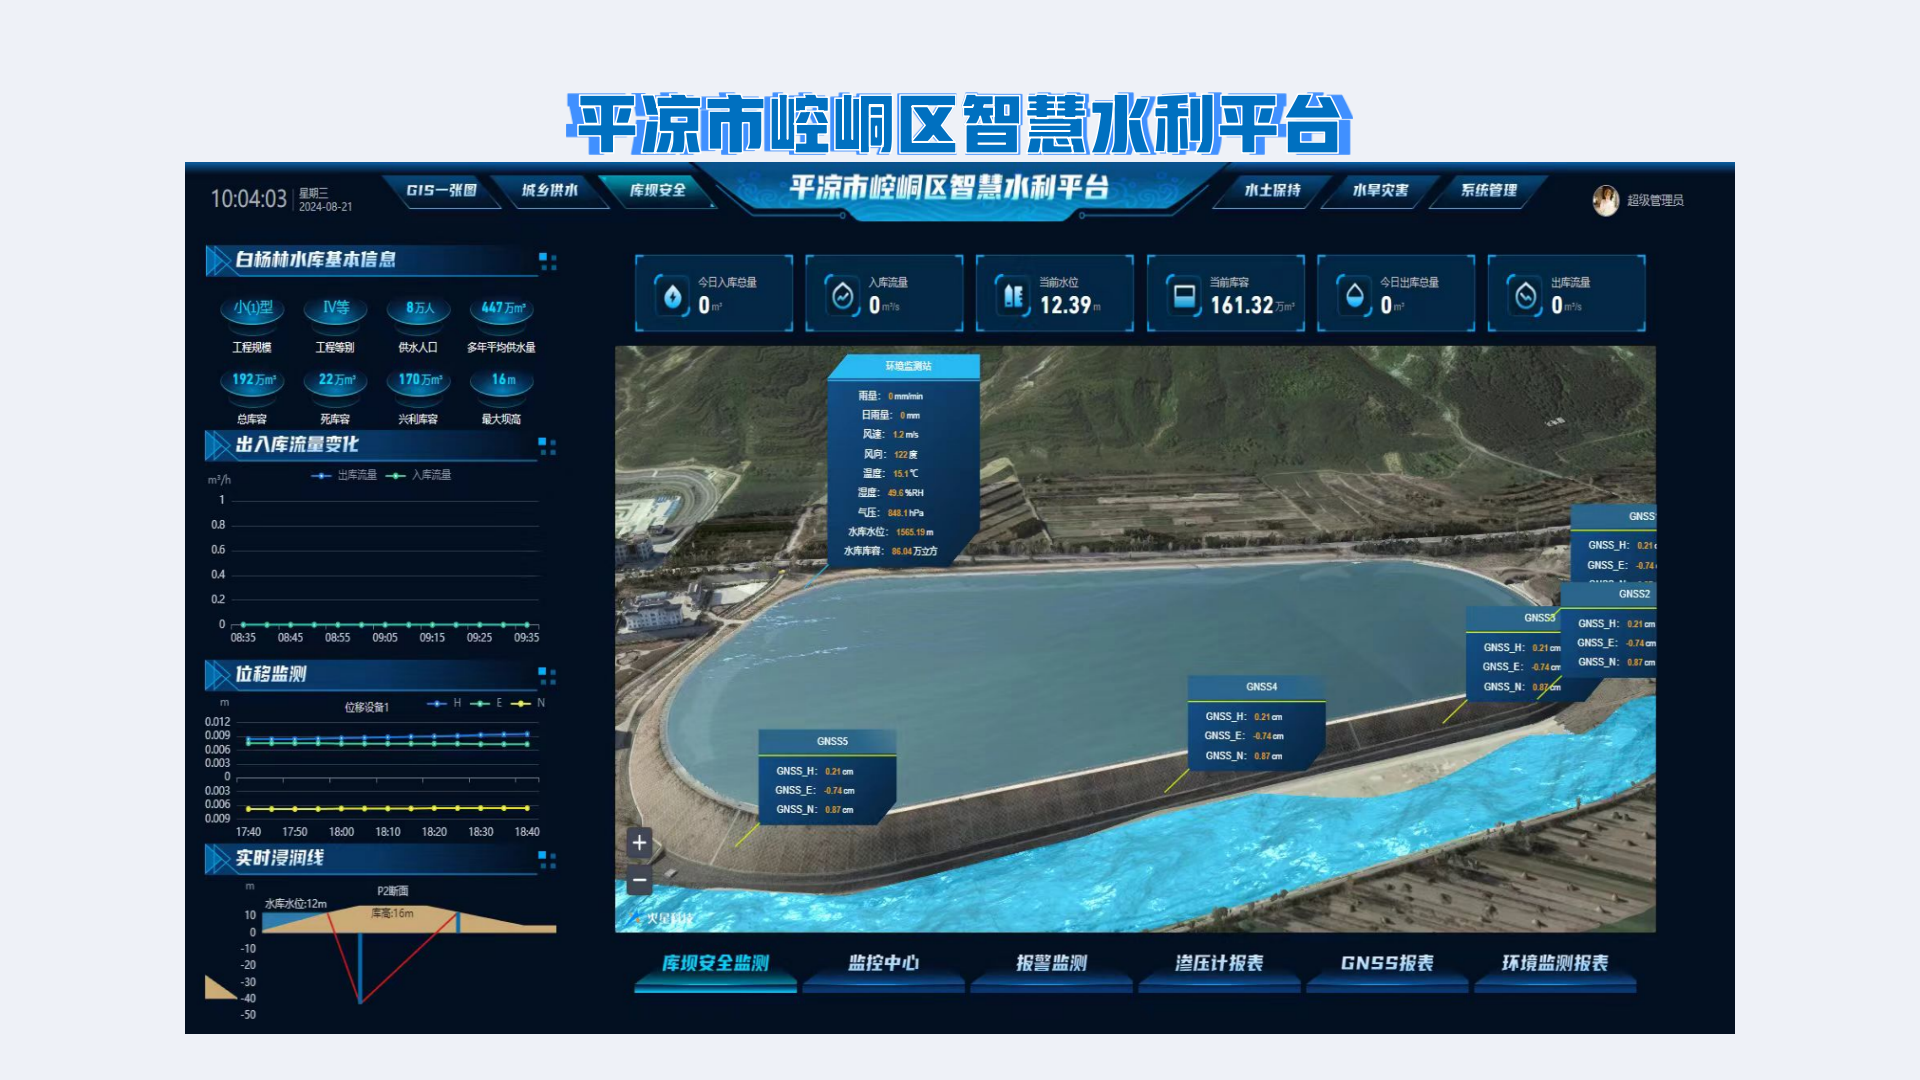Click the 出库流量 gauge icon
The image size is (1920, 1080).
(x=1525, y=295)
